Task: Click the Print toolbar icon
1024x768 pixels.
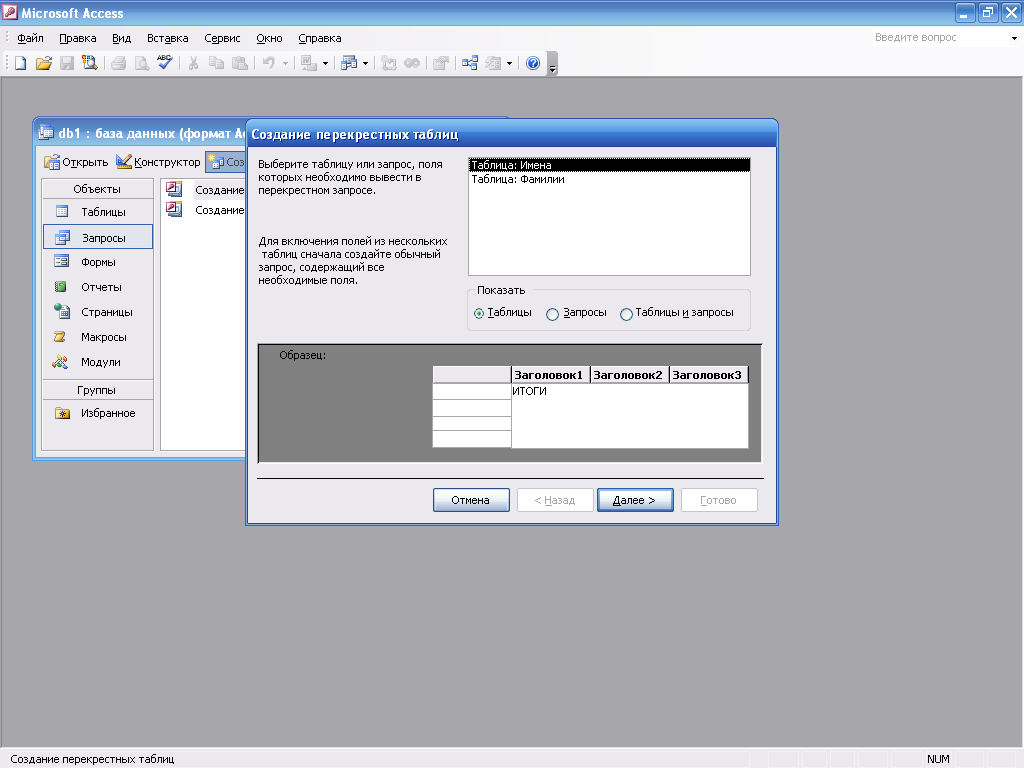Action: tap(119, 63)
